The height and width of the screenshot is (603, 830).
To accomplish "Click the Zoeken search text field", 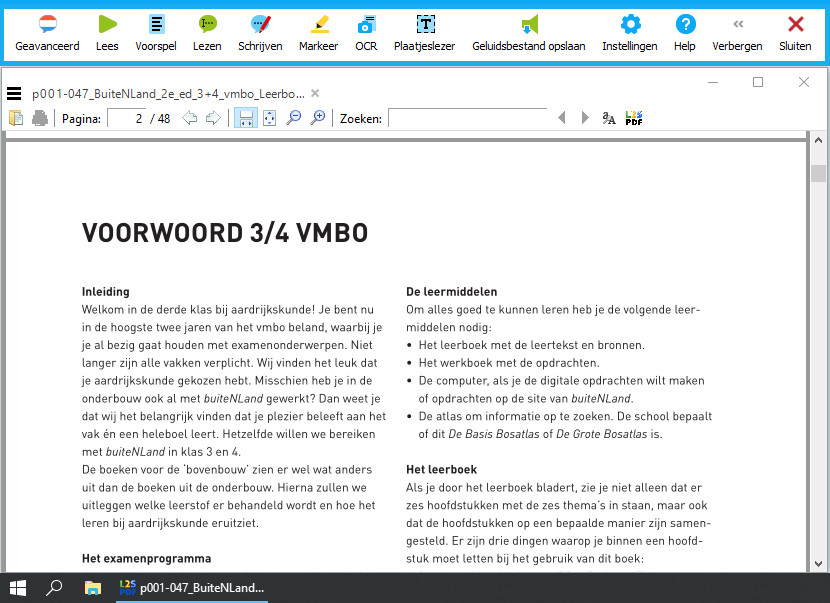I will (x=468, y=118).
